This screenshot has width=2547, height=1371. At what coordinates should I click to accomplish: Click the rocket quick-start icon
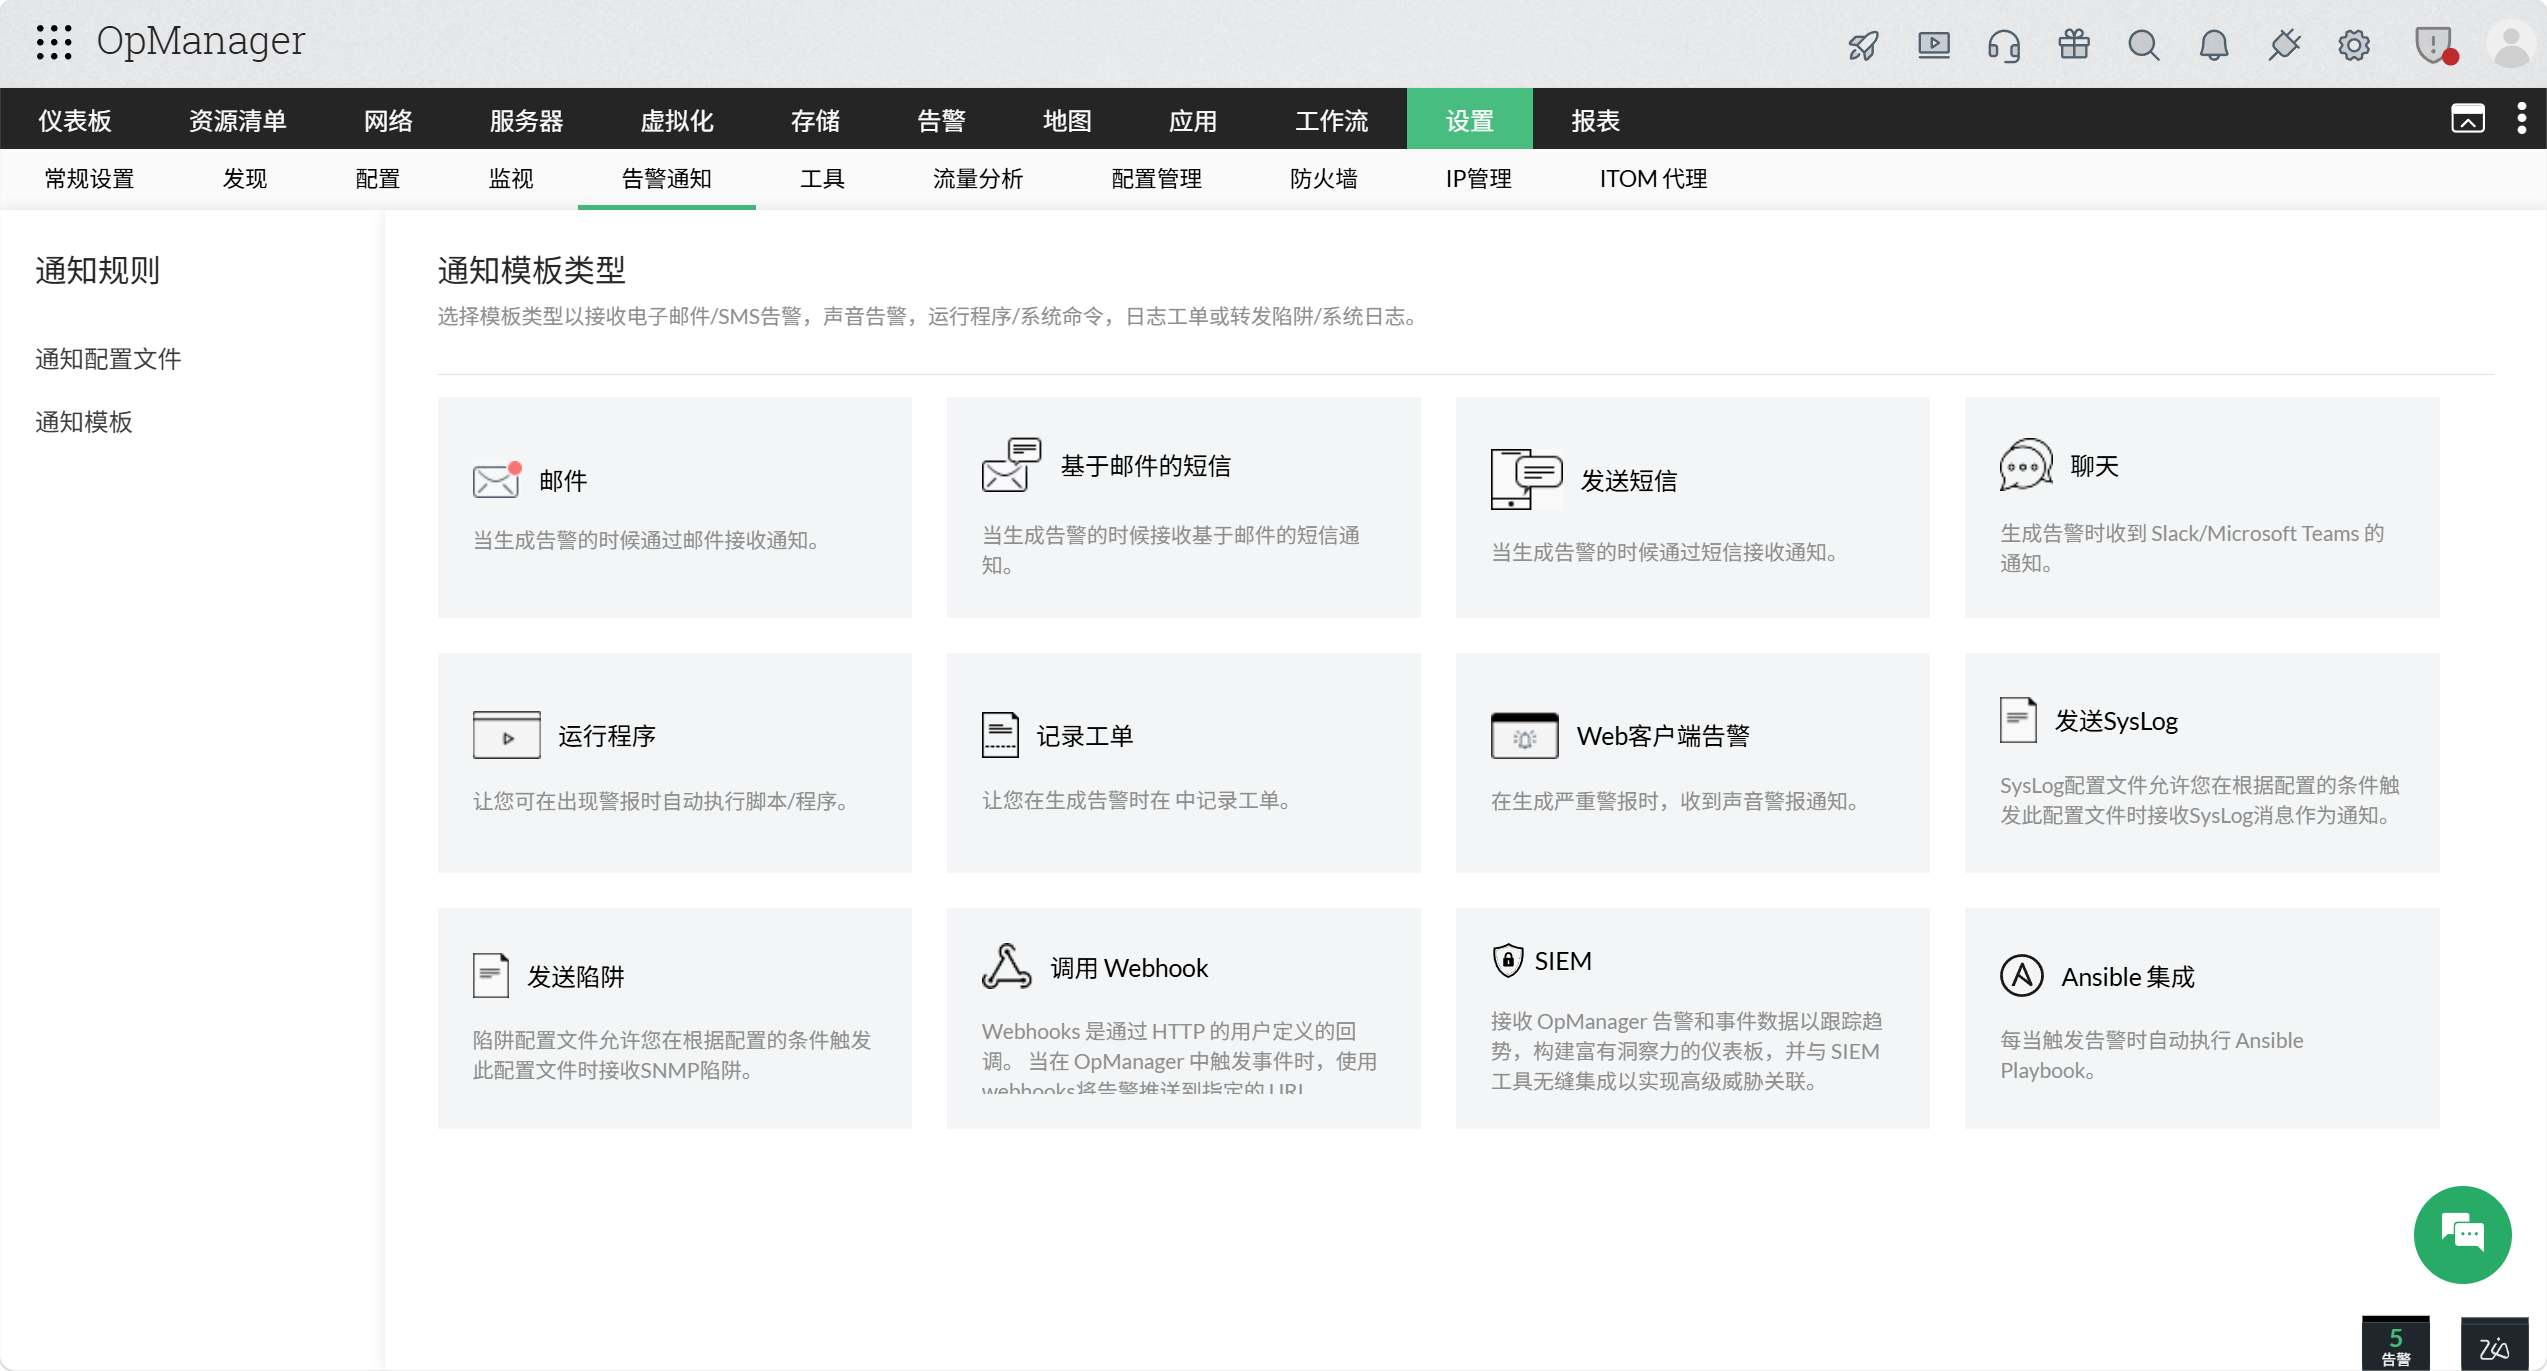pos(1863,45)
